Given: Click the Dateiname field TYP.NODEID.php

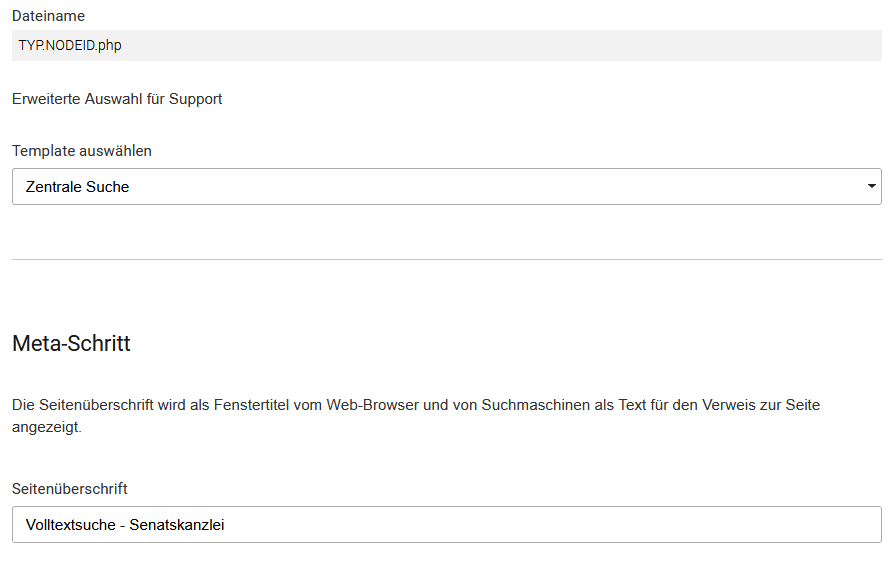Looking at the screenshot, I should pyautogui.click(x=446, y=46).
